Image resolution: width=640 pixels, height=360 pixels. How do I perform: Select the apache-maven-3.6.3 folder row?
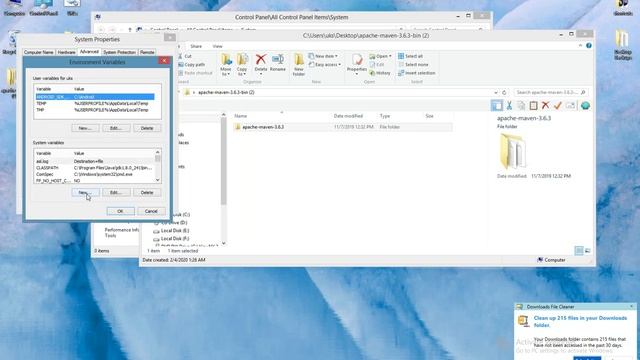(x=342, y=127)
